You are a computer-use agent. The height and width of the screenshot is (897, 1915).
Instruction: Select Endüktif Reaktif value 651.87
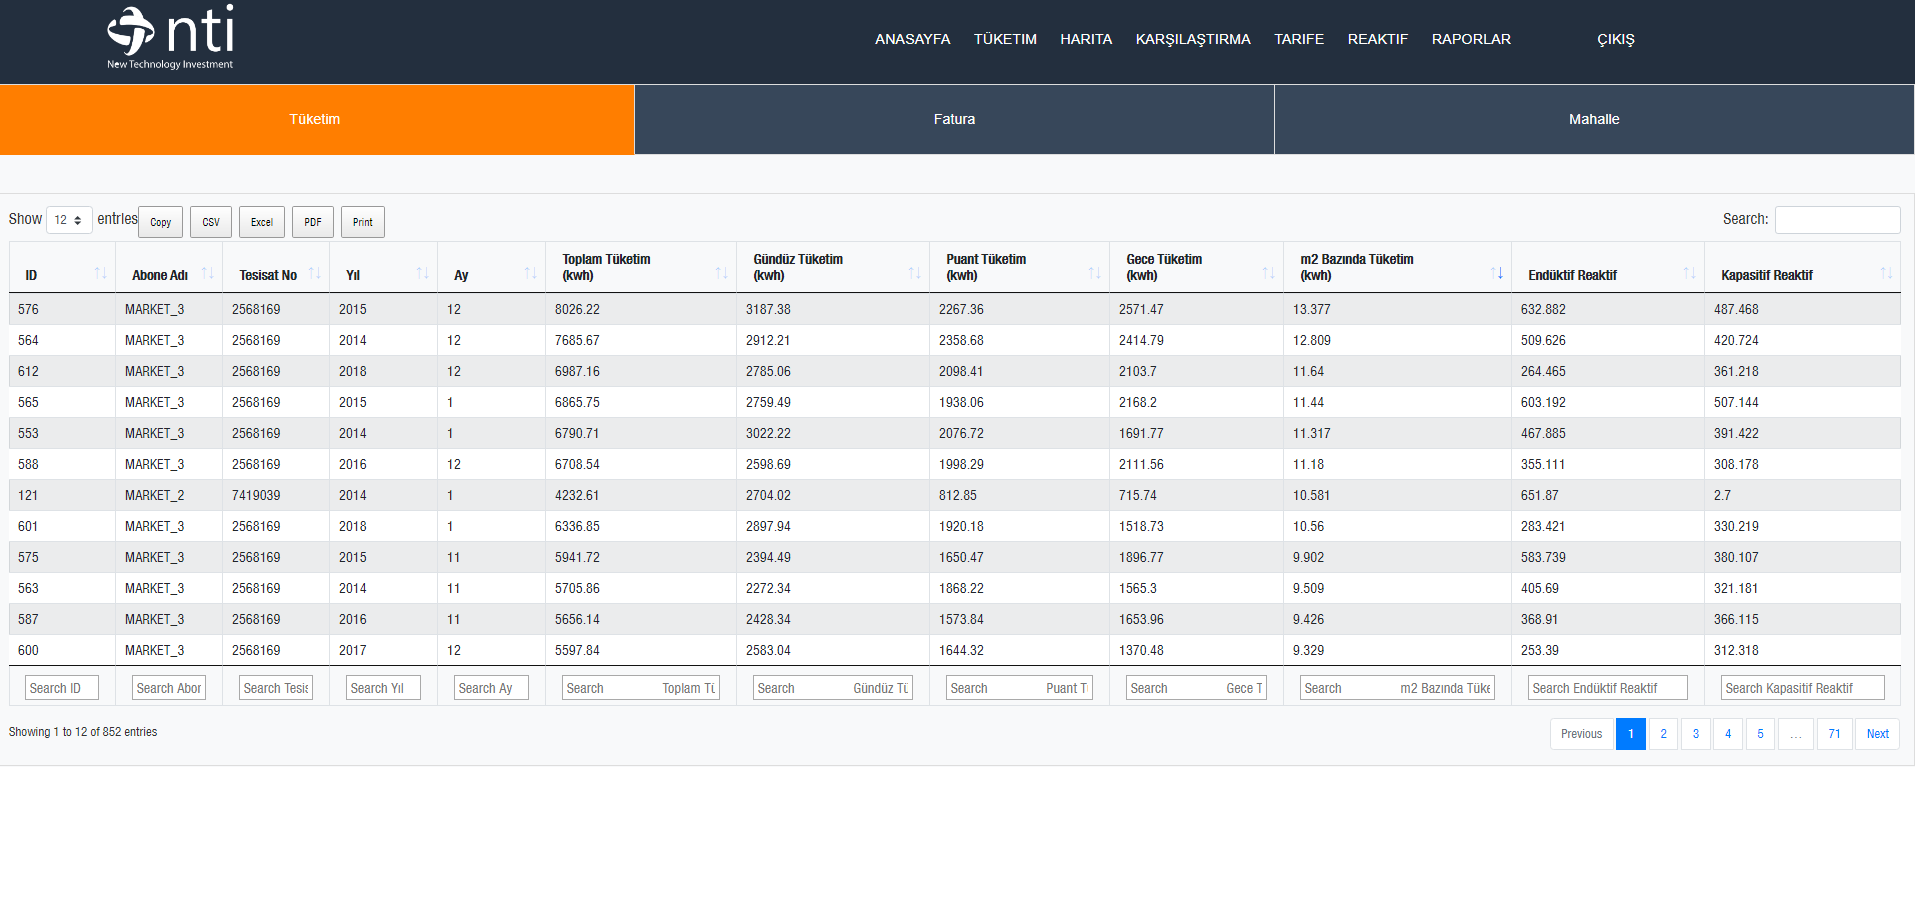point(1539,495)
